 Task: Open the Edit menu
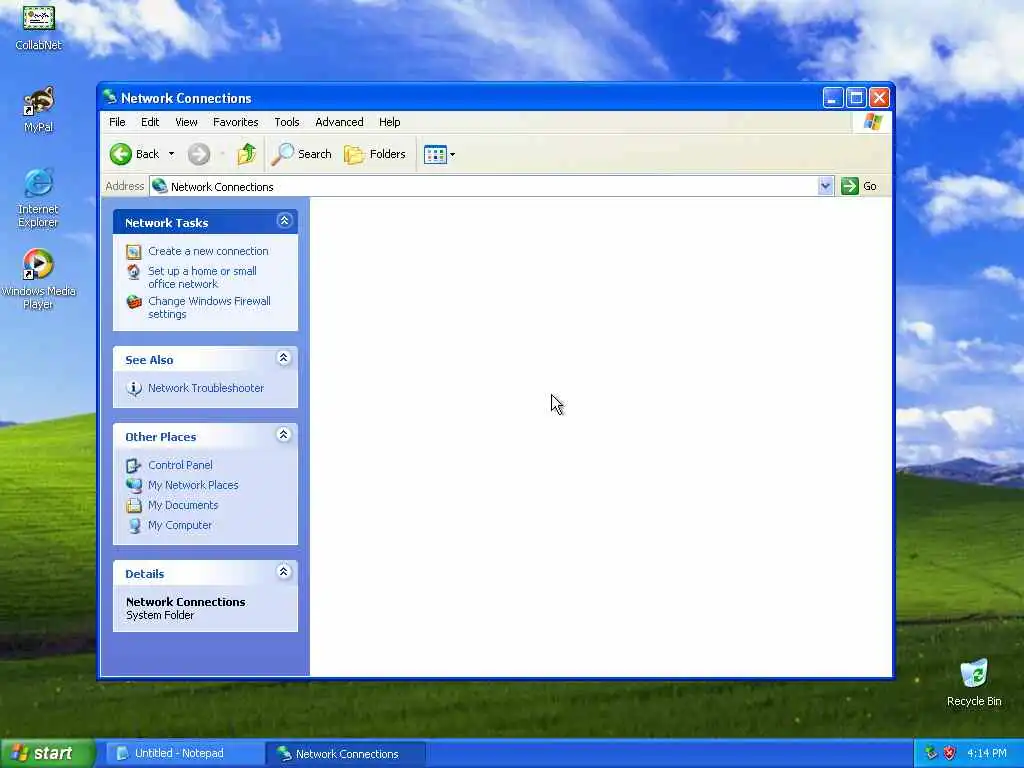coord(150,122)
